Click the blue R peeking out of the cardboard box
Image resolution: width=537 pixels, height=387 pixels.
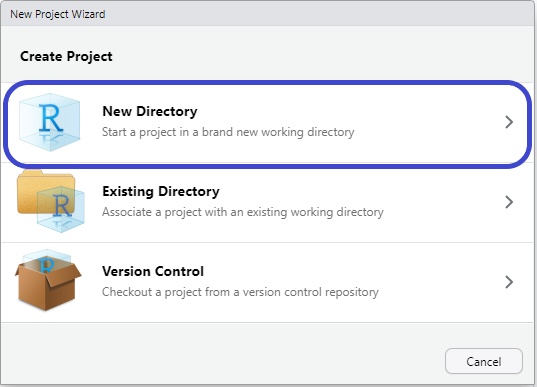point(47,265)
